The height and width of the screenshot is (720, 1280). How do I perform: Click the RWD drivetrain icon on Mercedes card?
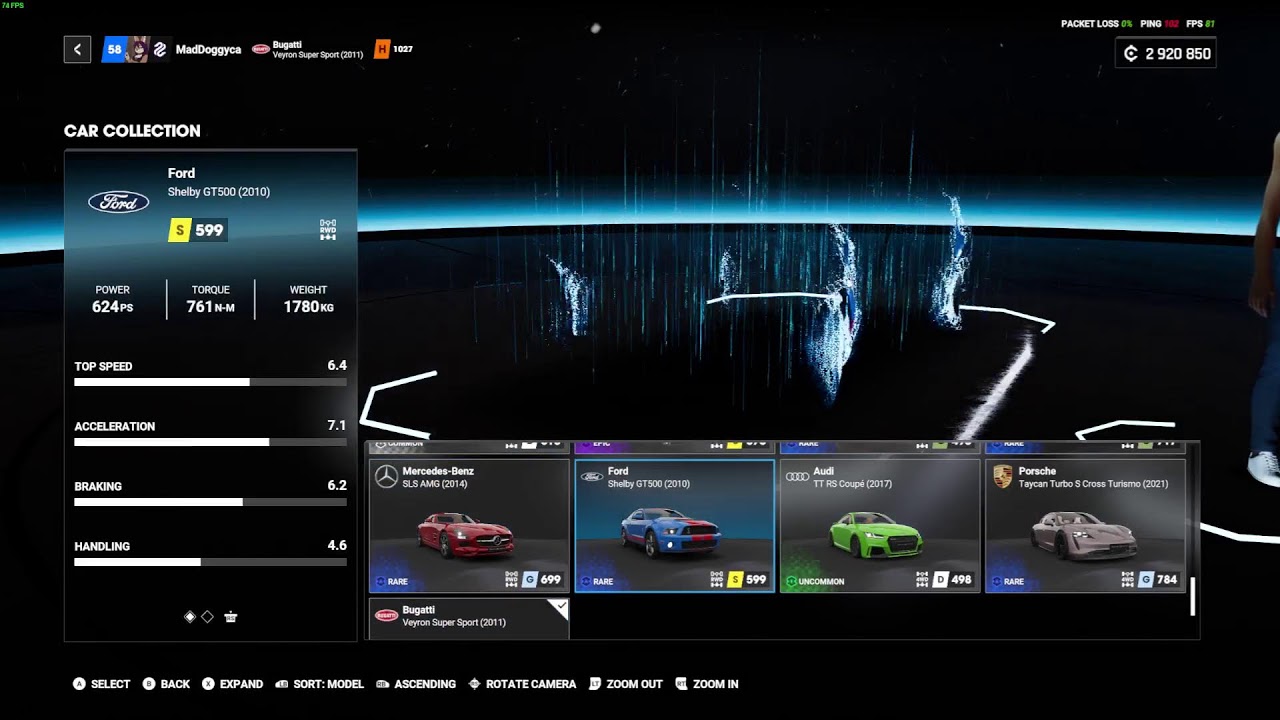pyautogui.click(x=511, y=579)
